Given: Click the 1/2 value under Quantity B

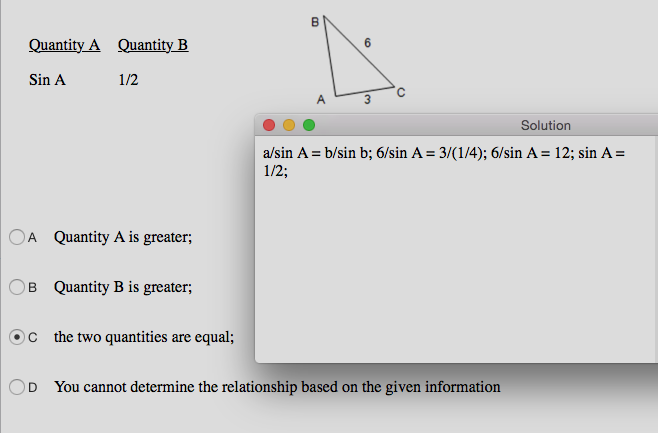Looking at the screenshot, I should tap(128, 79).
